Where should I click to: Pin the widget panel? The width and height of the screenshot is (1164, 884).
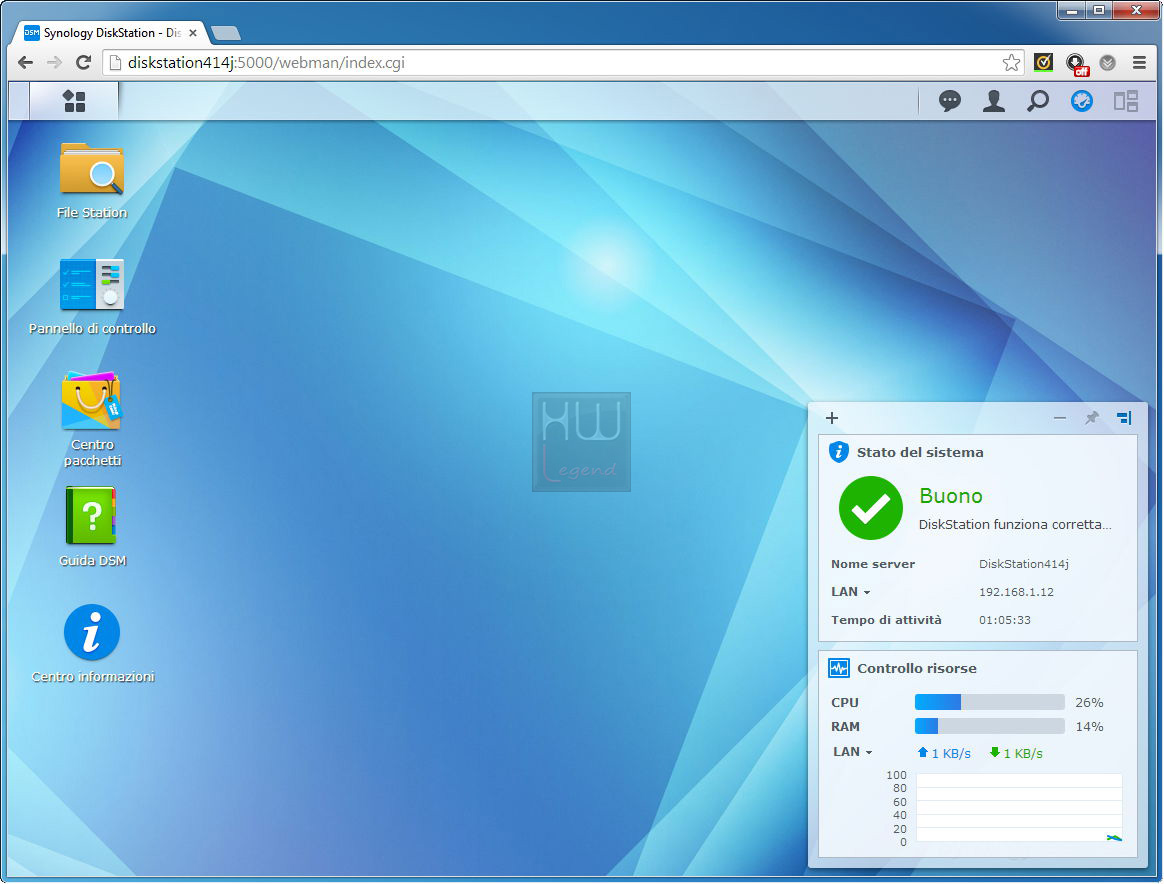click(x=1091, y=418)
